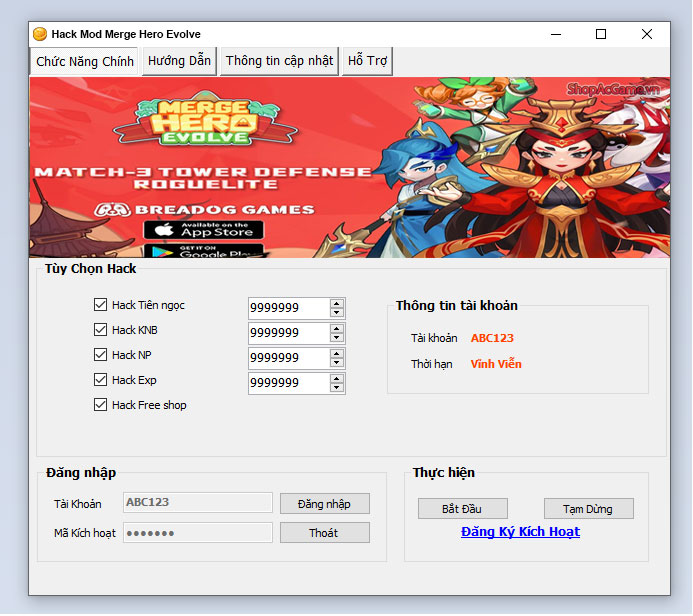Click the Merge Hero Evolve logo
This screenshot has width=693, height=616.
coord(206,119)
